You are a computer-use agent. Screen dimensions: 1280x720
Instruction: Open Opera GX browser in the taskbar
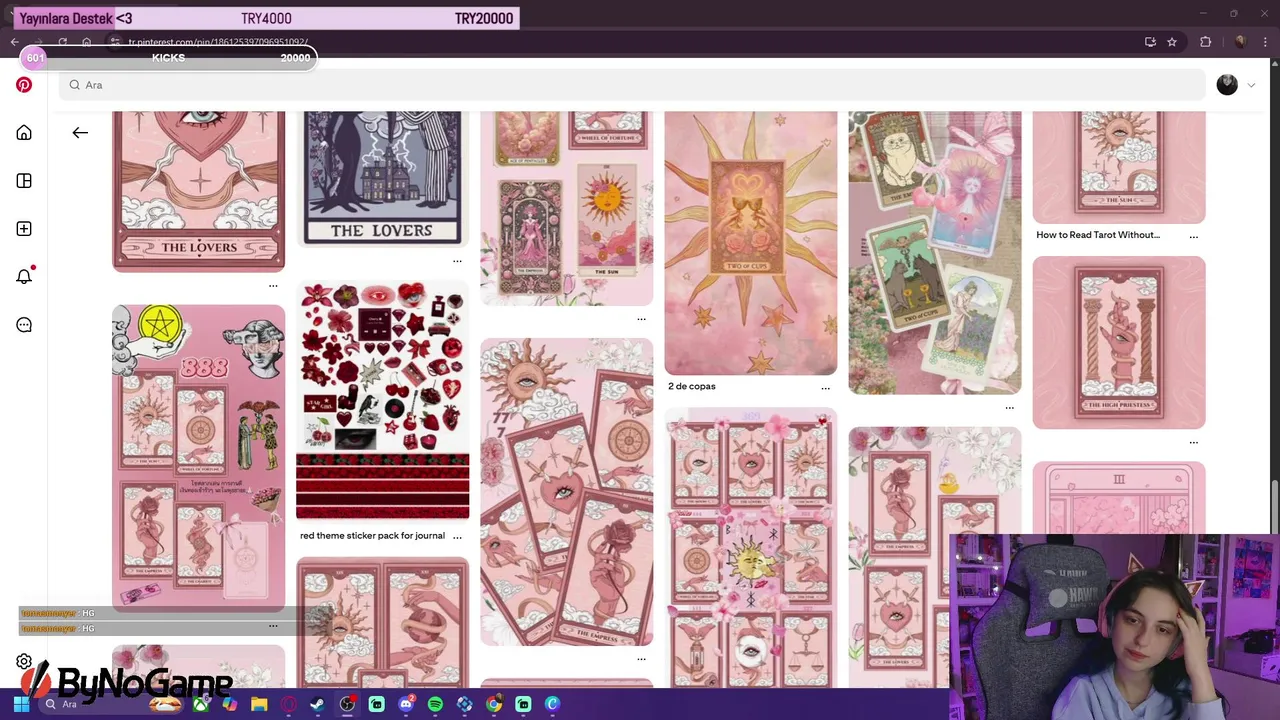pos(289,704)
